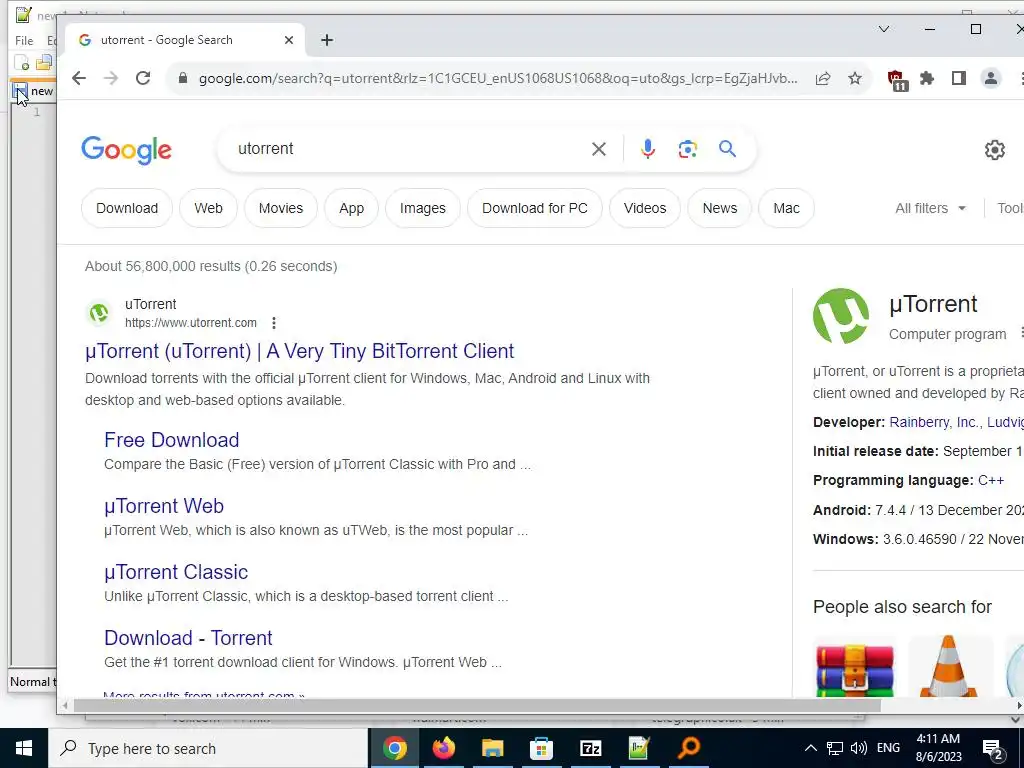Open the WinRAR thumbnail under People also search
This screenshot has width=1024, height=768.
coord(854,667)
